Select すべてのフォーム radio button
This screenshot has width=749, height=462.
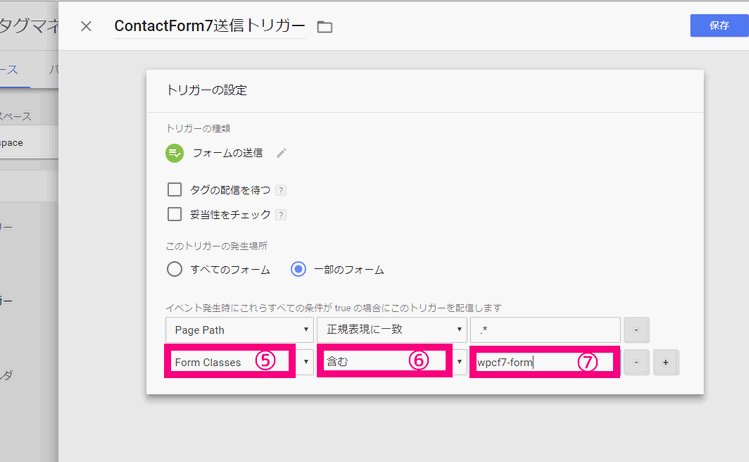(174, 269)
